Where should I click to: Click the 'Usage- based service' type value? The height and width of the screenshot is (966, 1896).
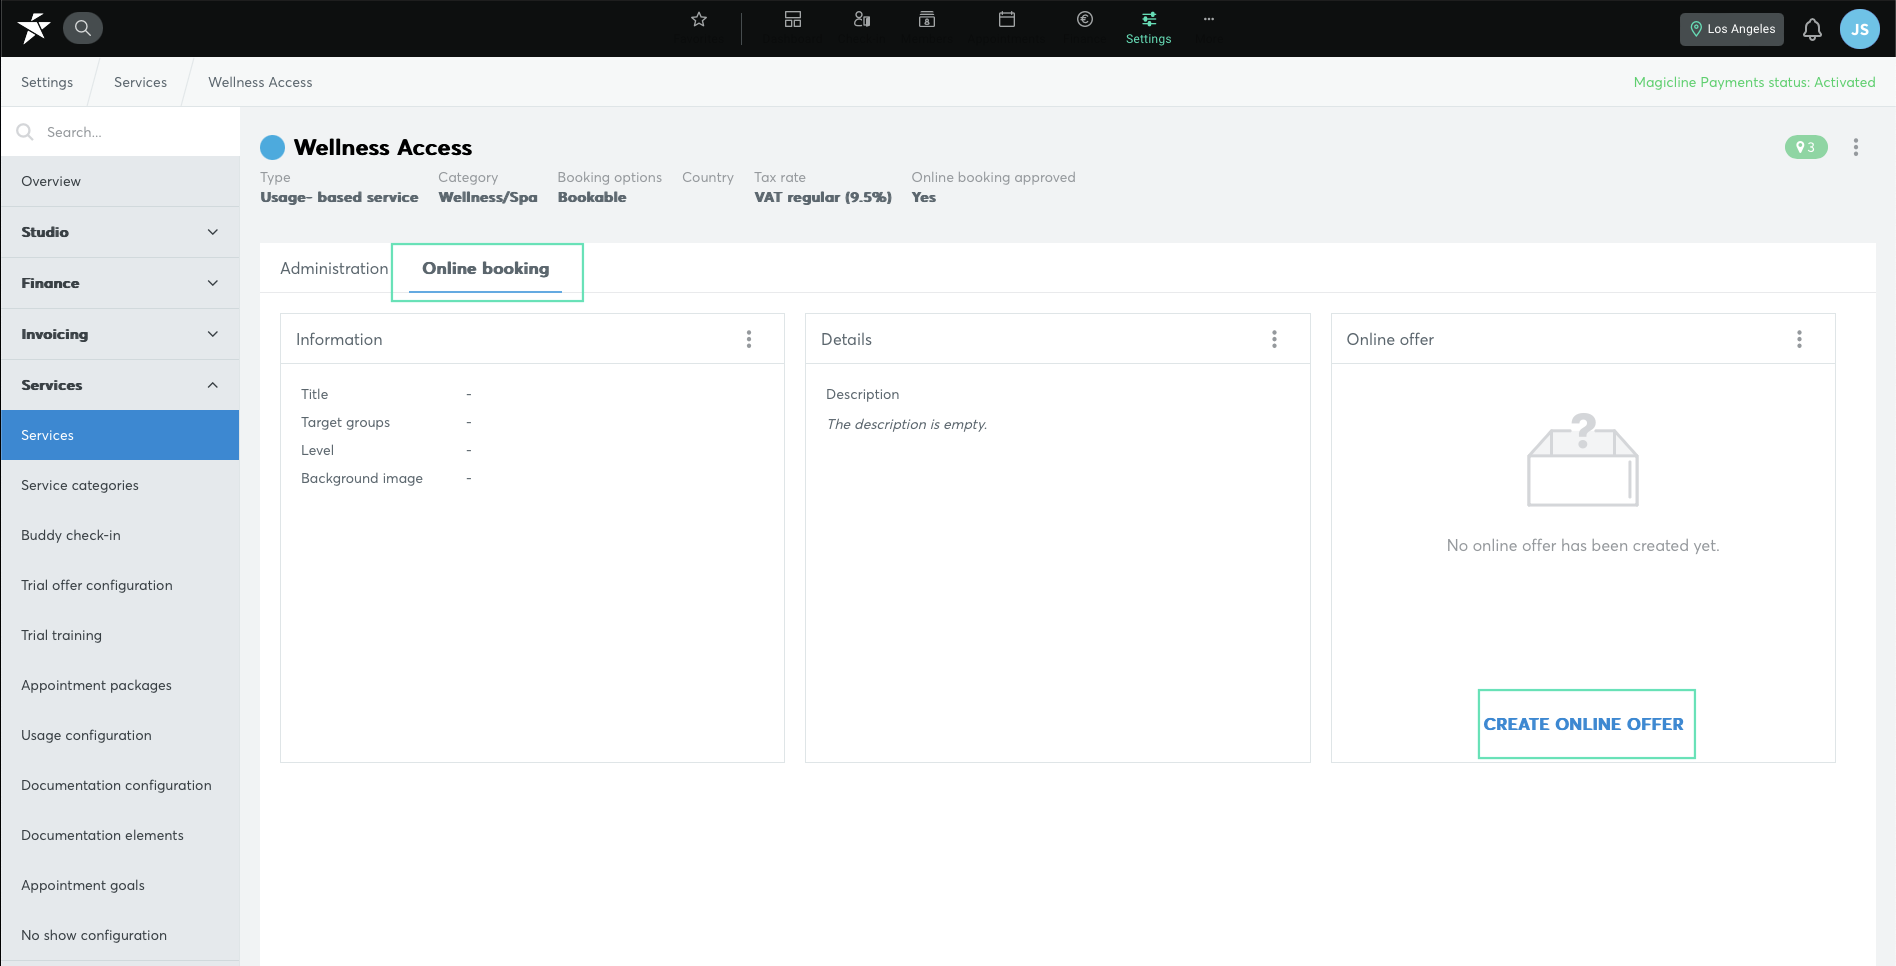pos(339,197)
